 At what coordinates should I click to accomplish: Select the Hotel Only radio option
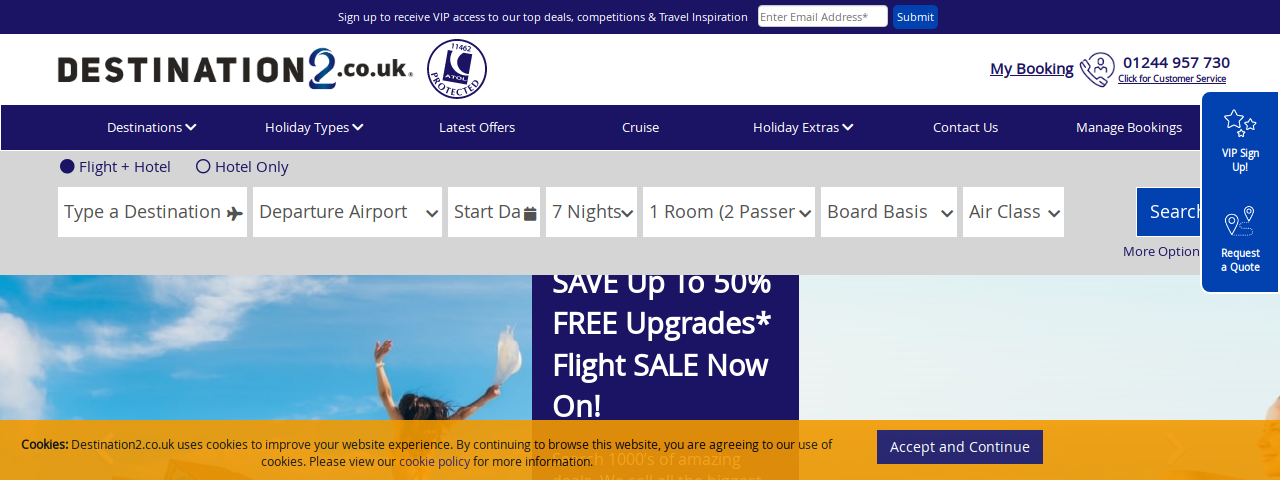(203, 166)
